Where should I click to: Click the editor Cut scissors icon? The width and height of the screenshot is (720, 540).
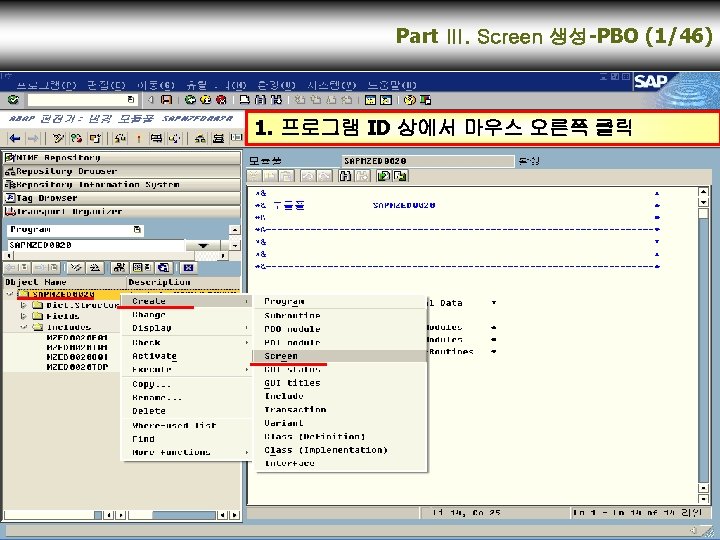click(254, 176)
